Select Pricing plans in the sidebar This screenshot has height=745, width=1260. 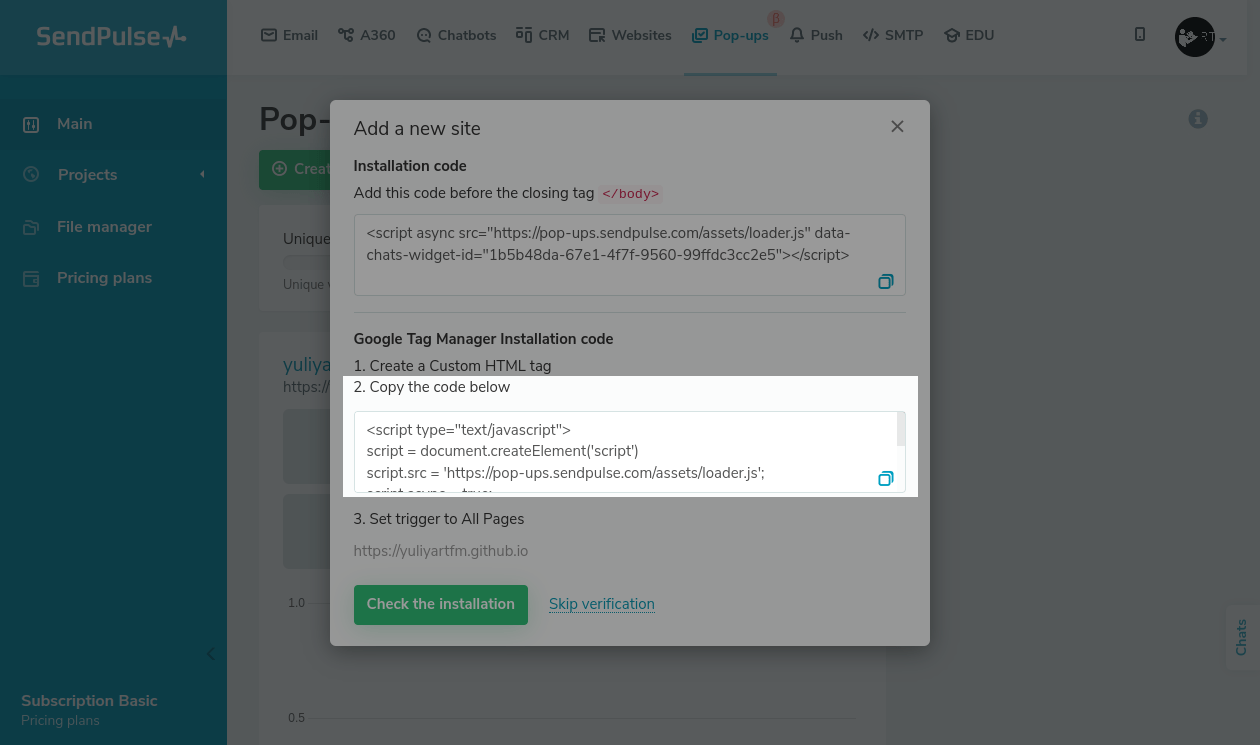104,278
